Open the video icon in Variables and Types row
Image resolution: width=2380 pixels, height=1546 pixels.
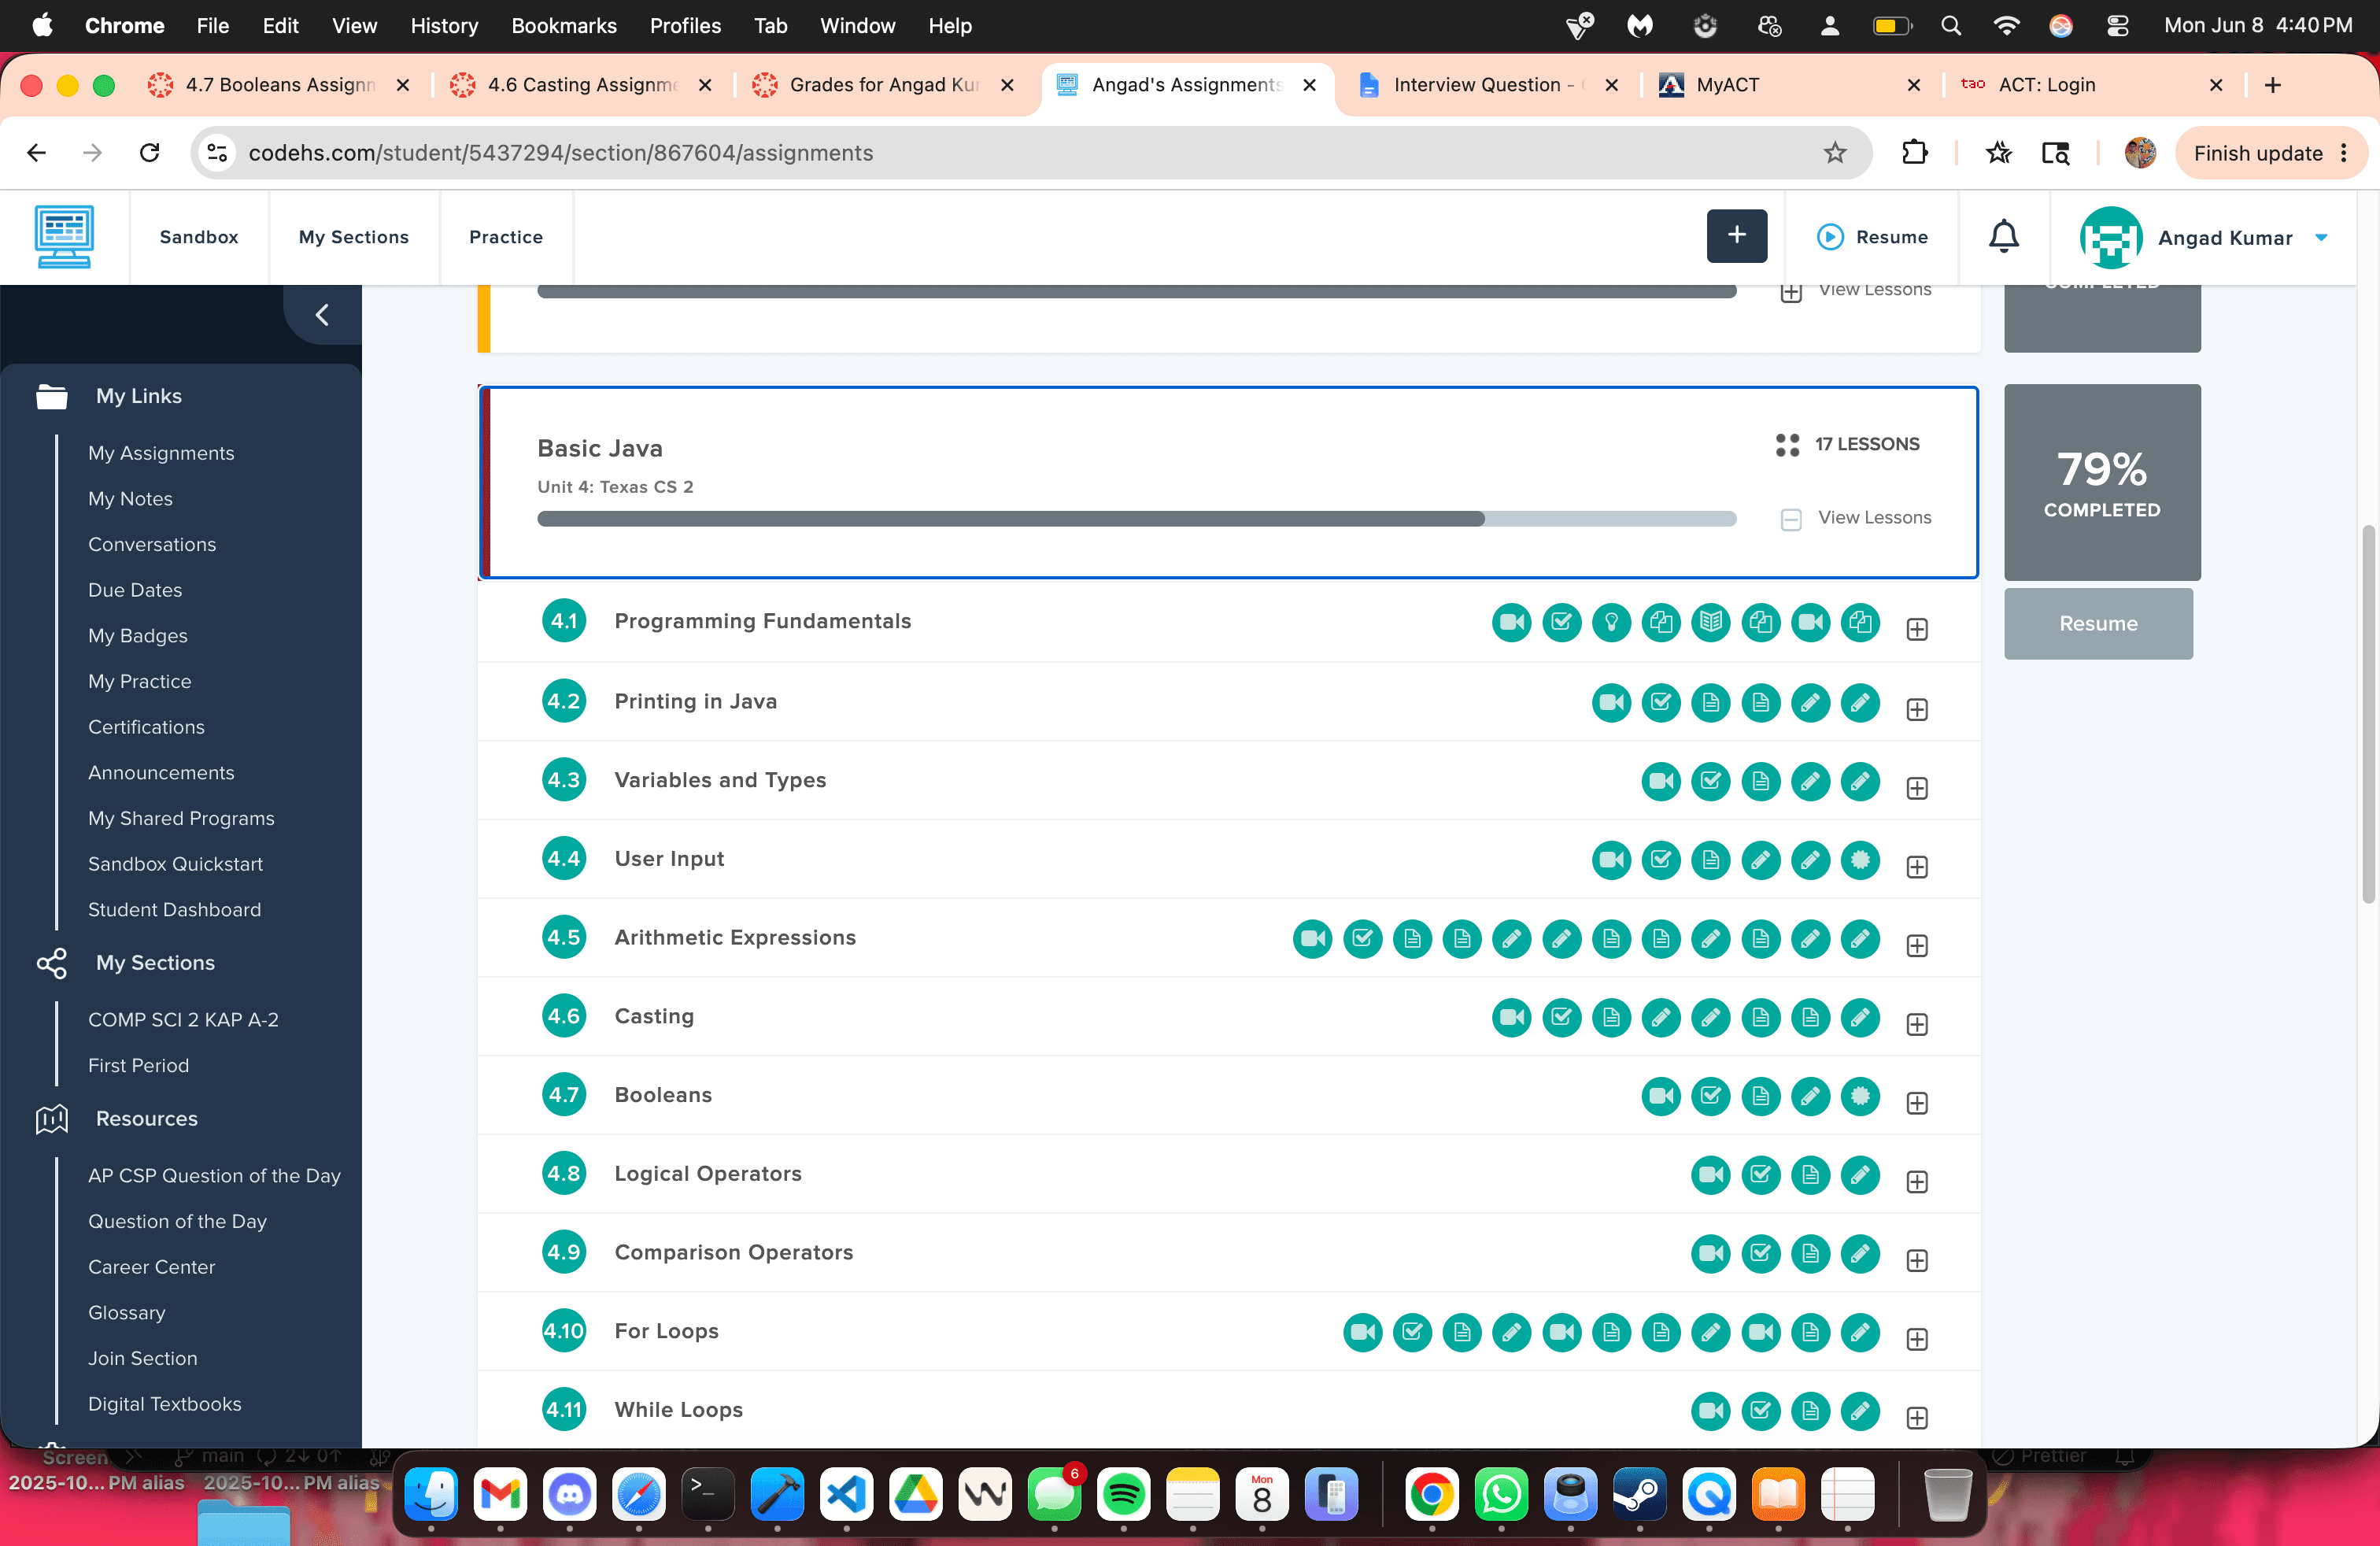[1661, 781]
